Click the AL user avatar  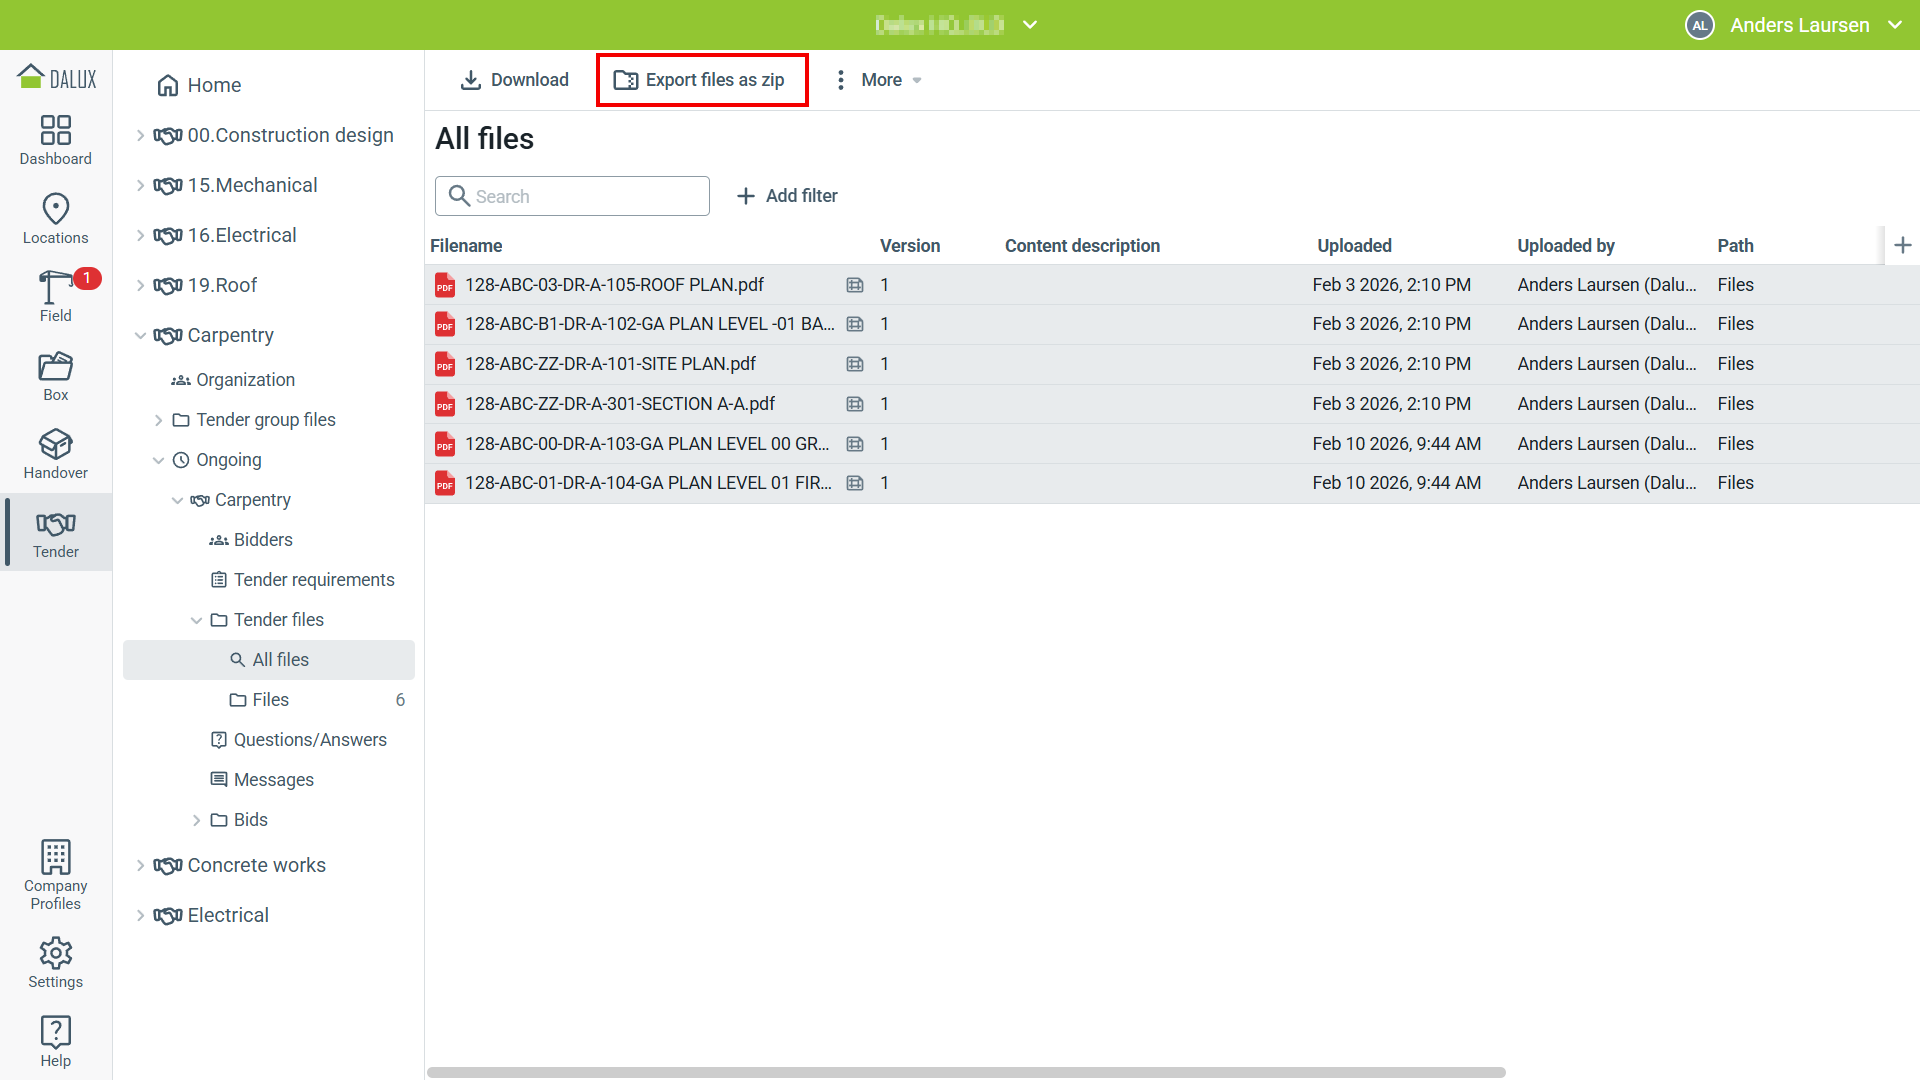(1700, 25)
